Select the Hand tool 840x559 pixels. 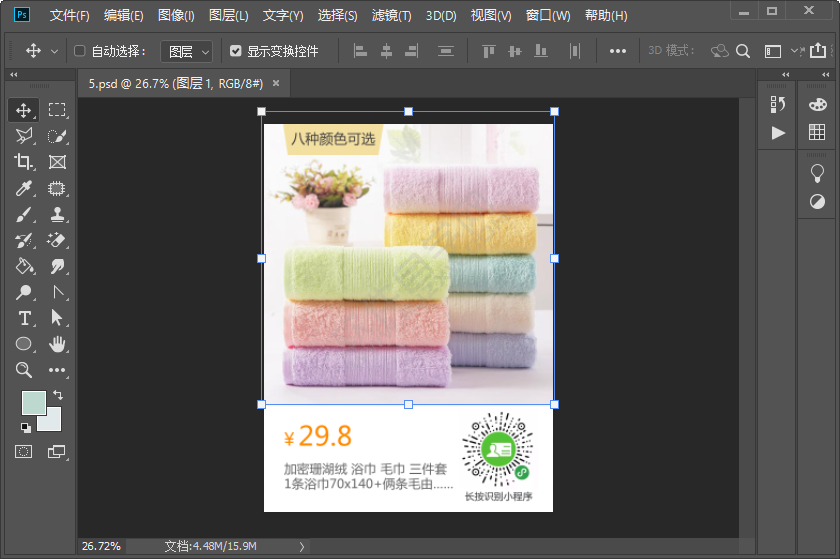pos(57,344)
